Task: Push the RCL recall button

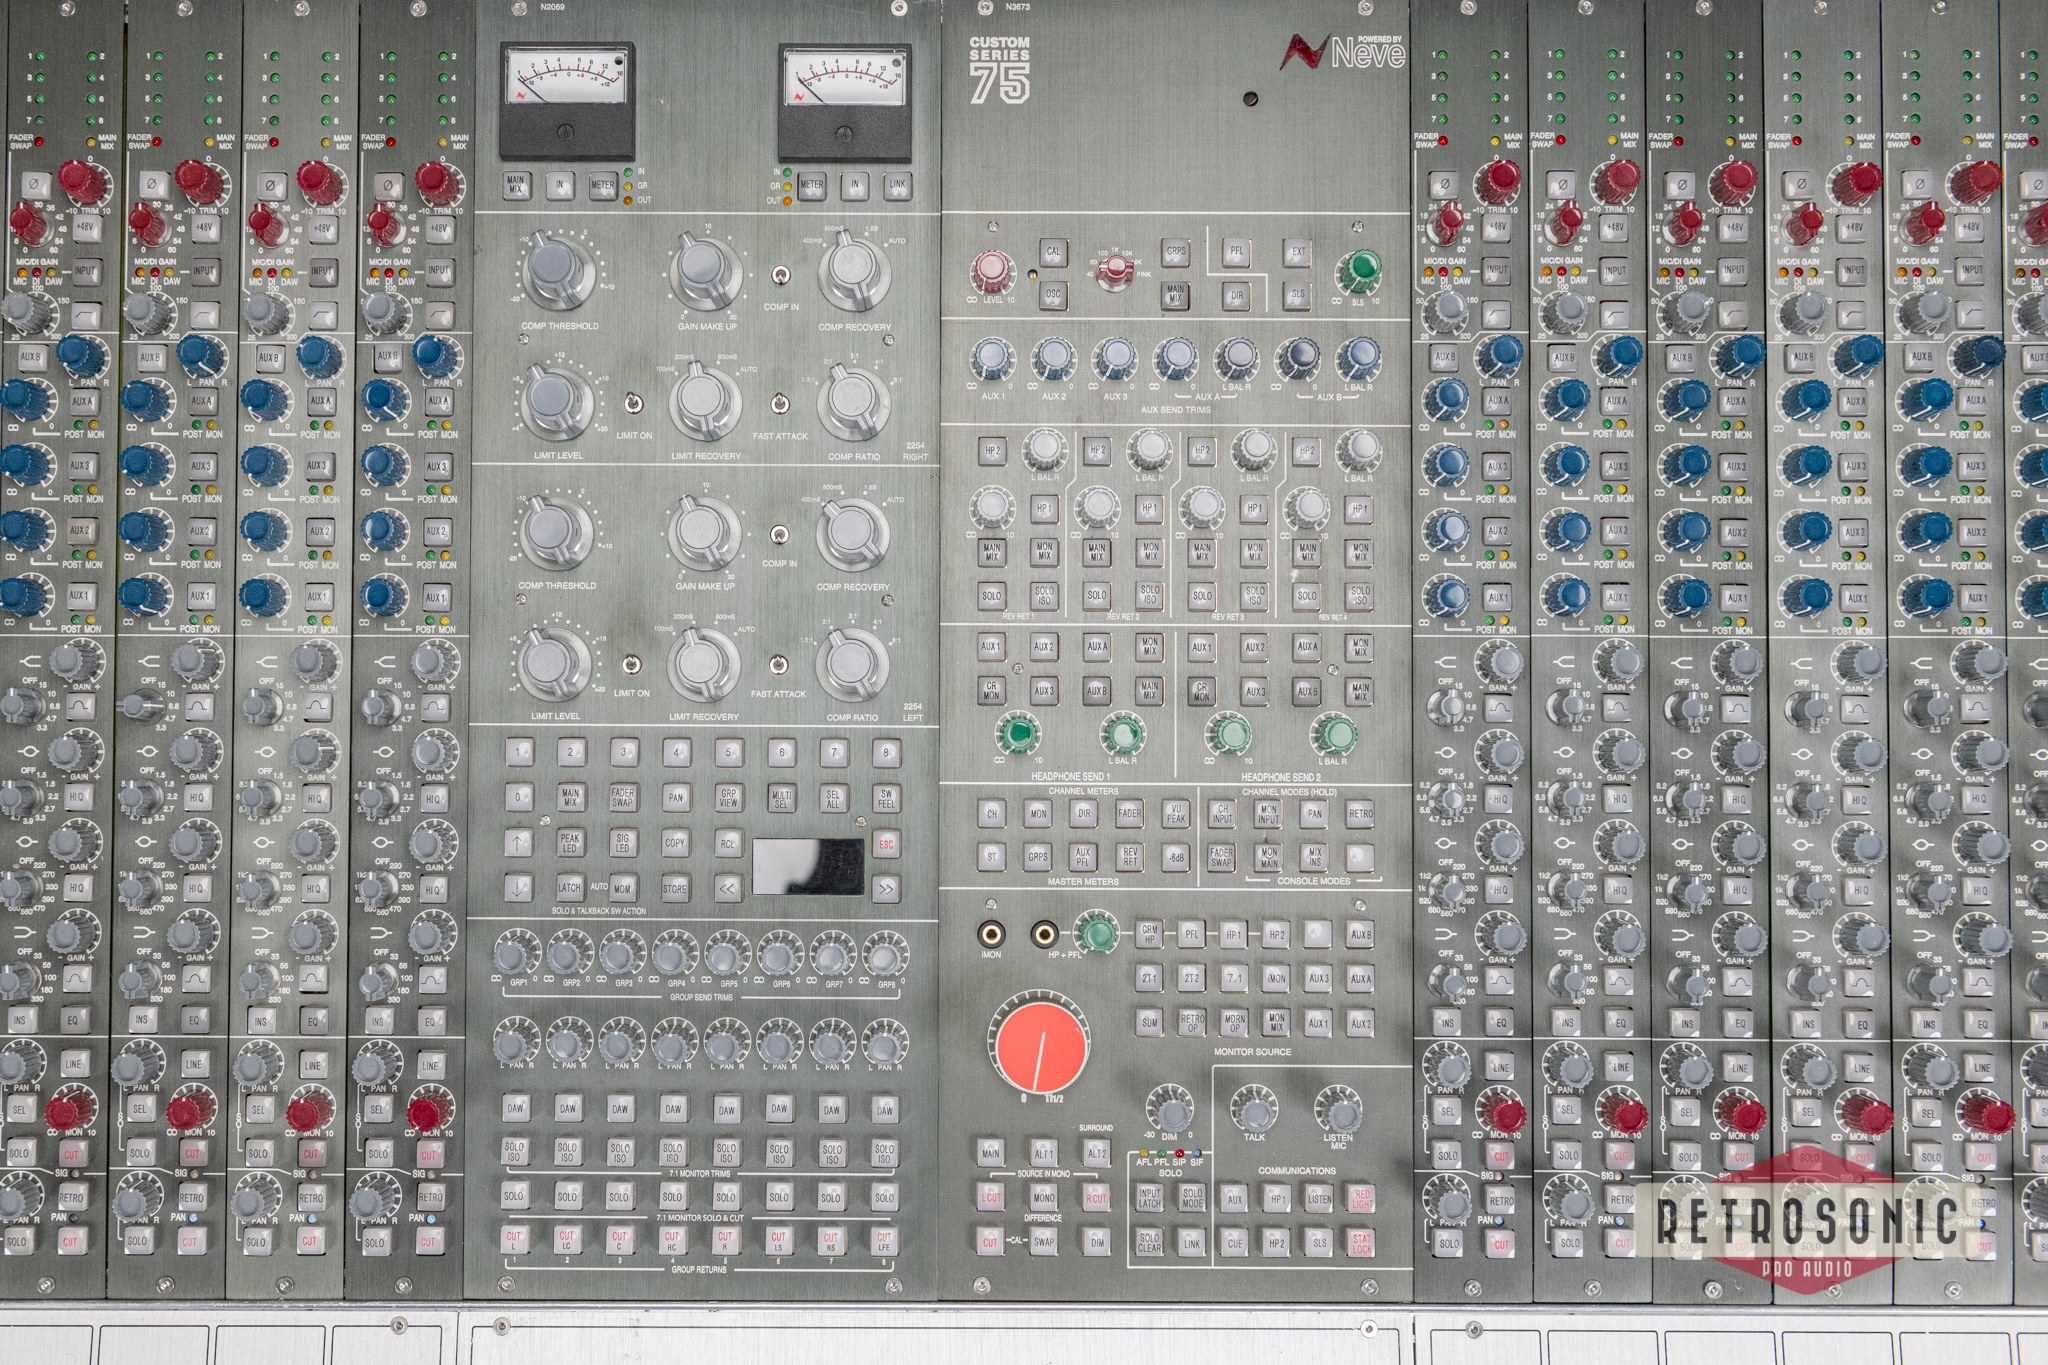Action: coord(727,843)
